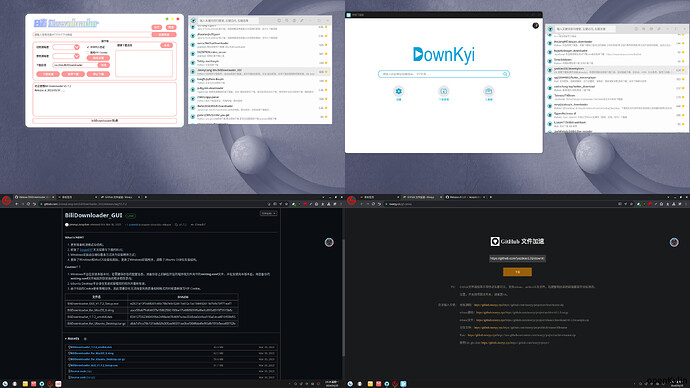Open DownKyi settings gear icon
This screenshot has width=690, height=388.
coord(399,91)
